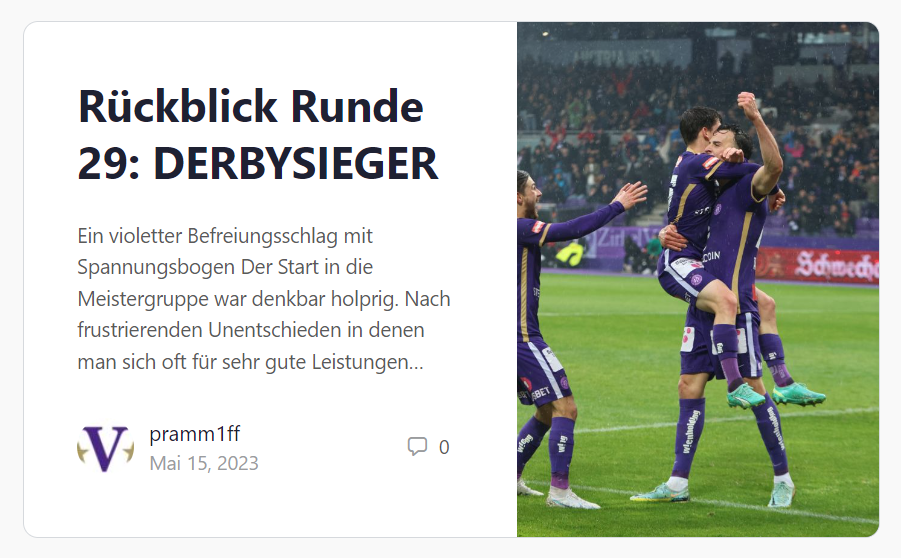Click the excerpt line starting "Ein violetter Befreiungsschlag"
The height and width of the screenshot is (558, 901).
(225, 236)
